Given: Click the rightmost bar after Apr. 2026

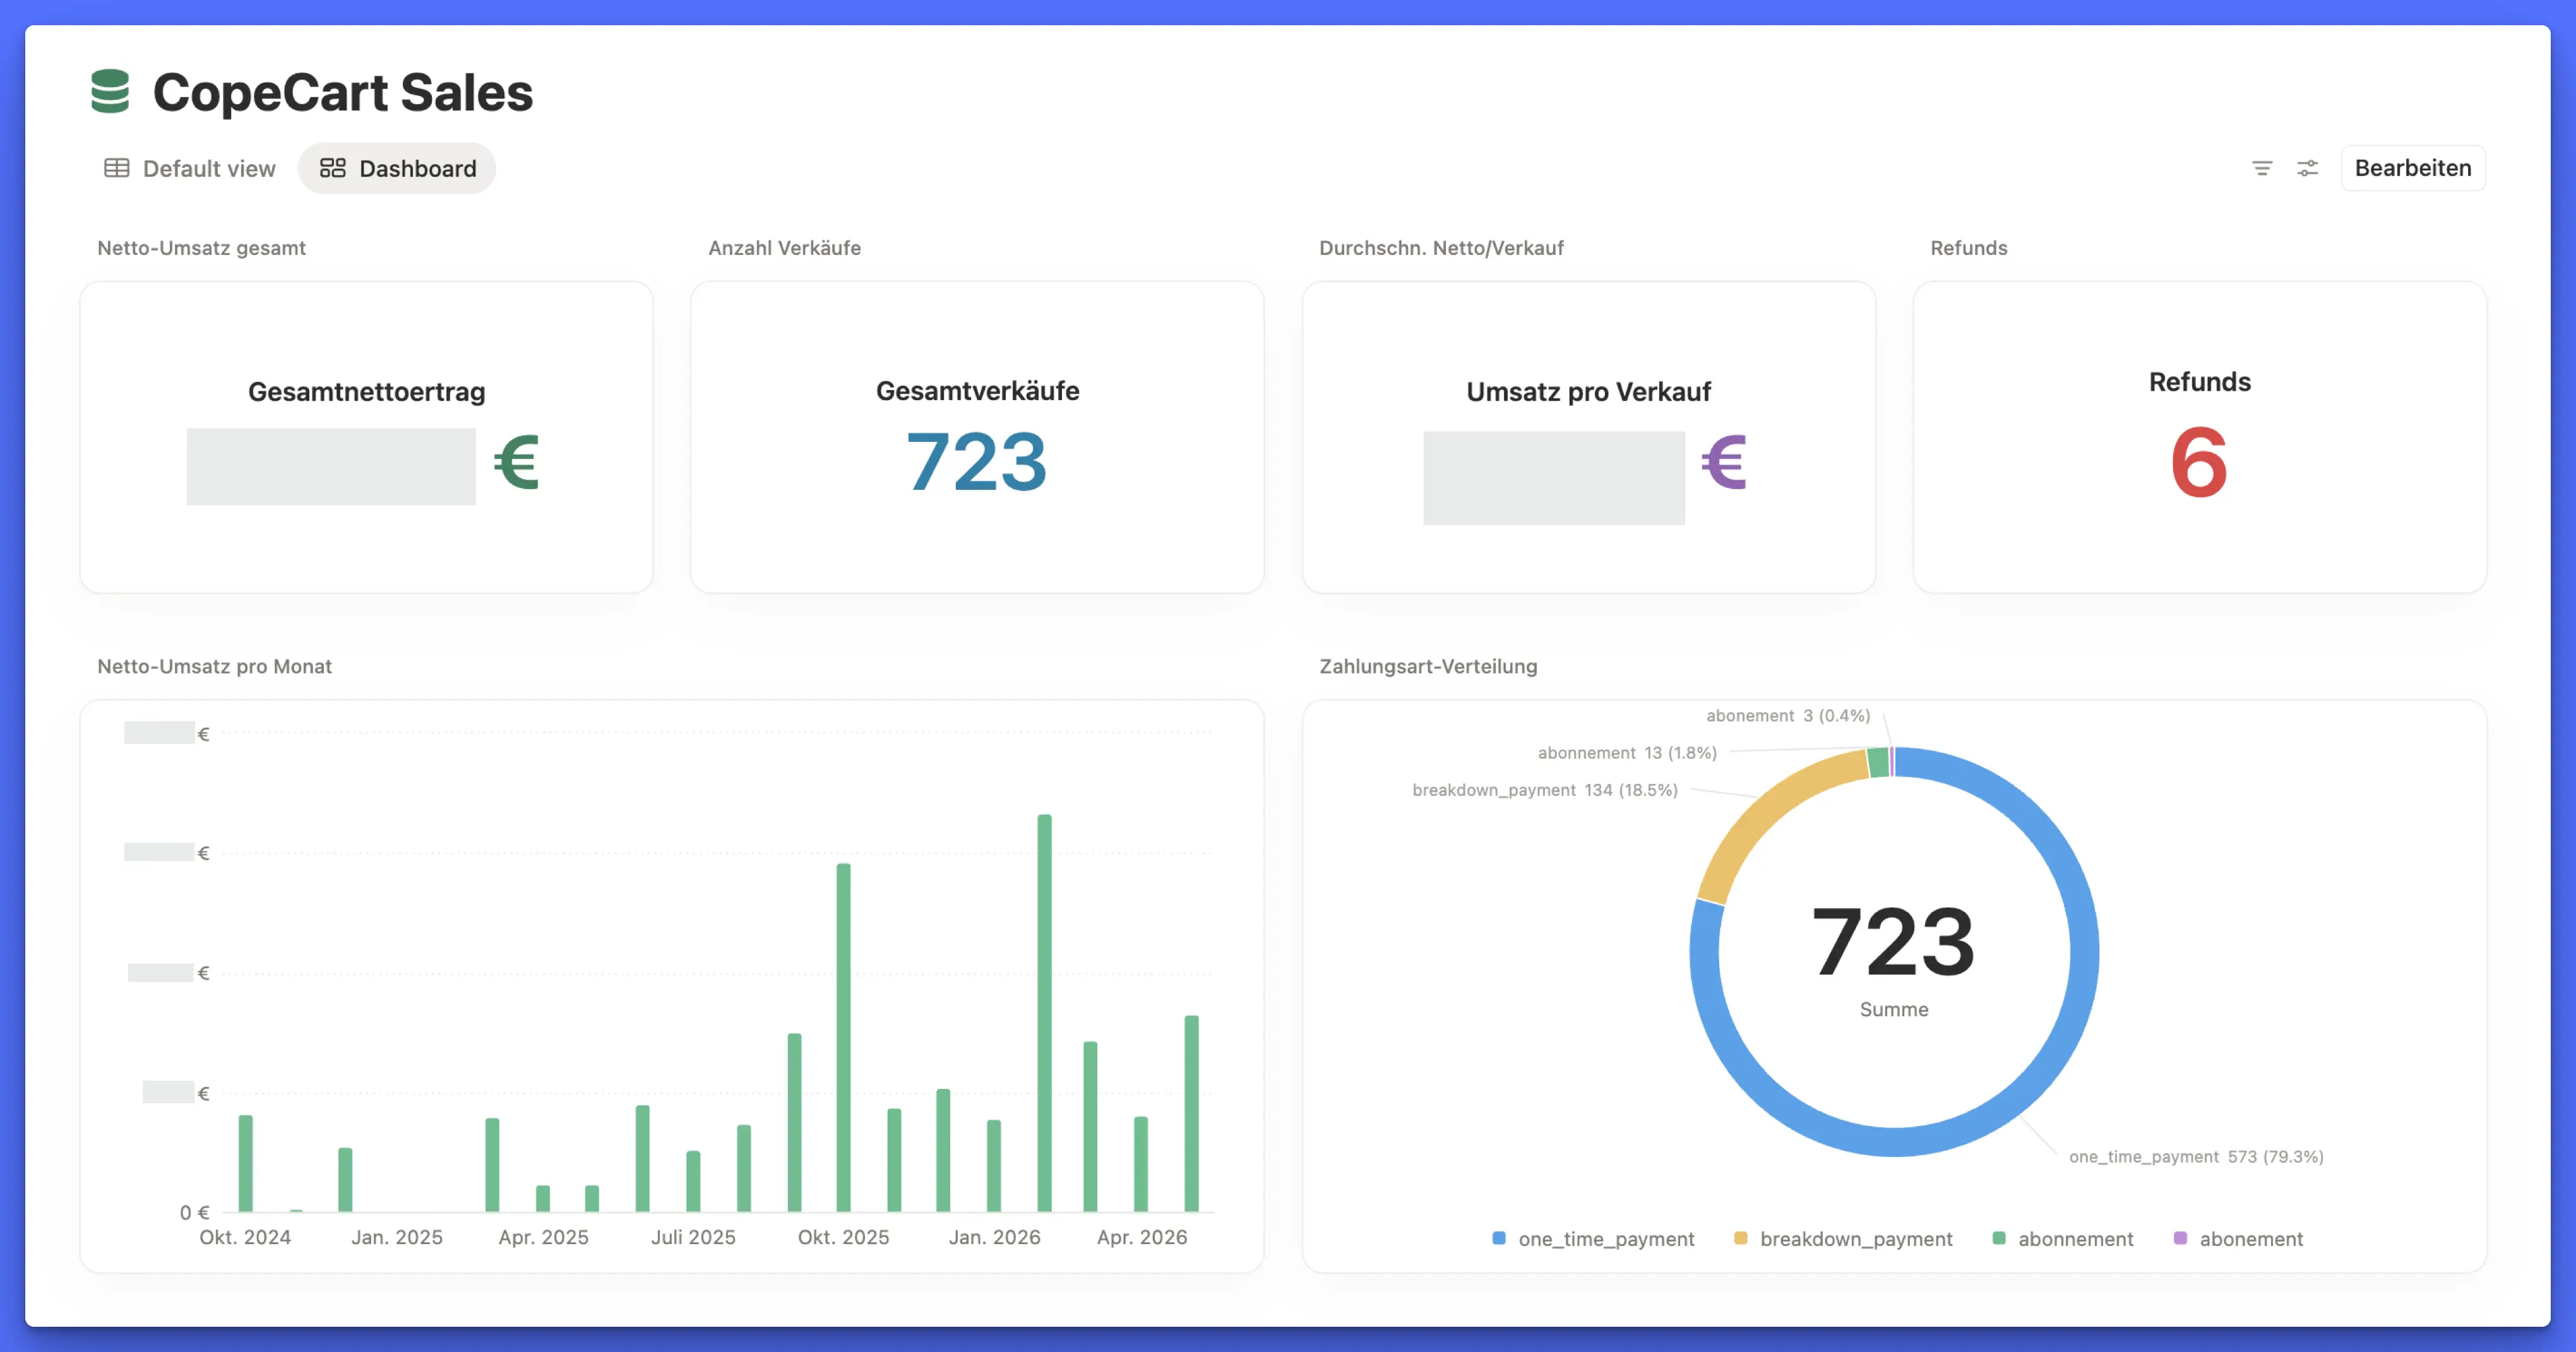Looking at the screenshot, I should 1191,1113.
